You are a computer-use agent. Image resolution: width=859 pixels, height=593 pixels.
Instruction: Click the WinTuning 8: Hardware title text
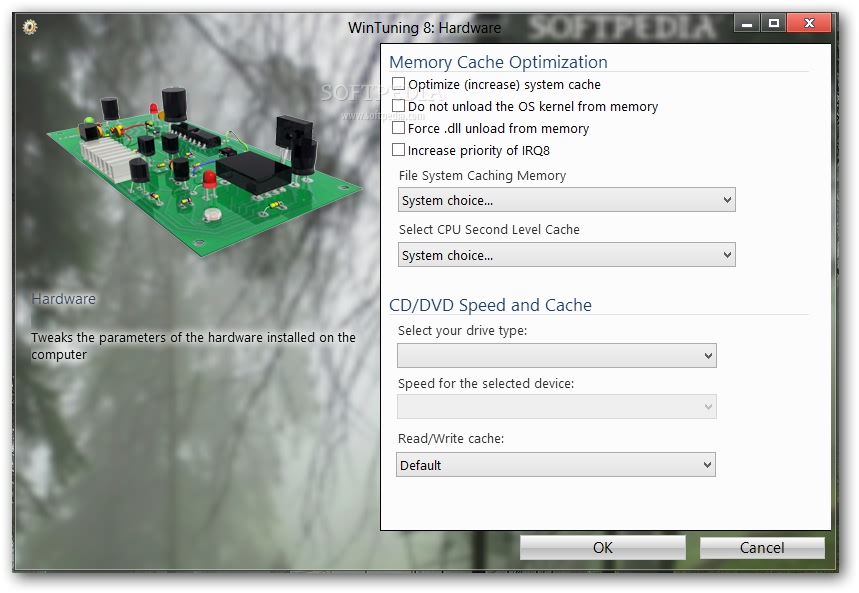(x=425, y=27)
